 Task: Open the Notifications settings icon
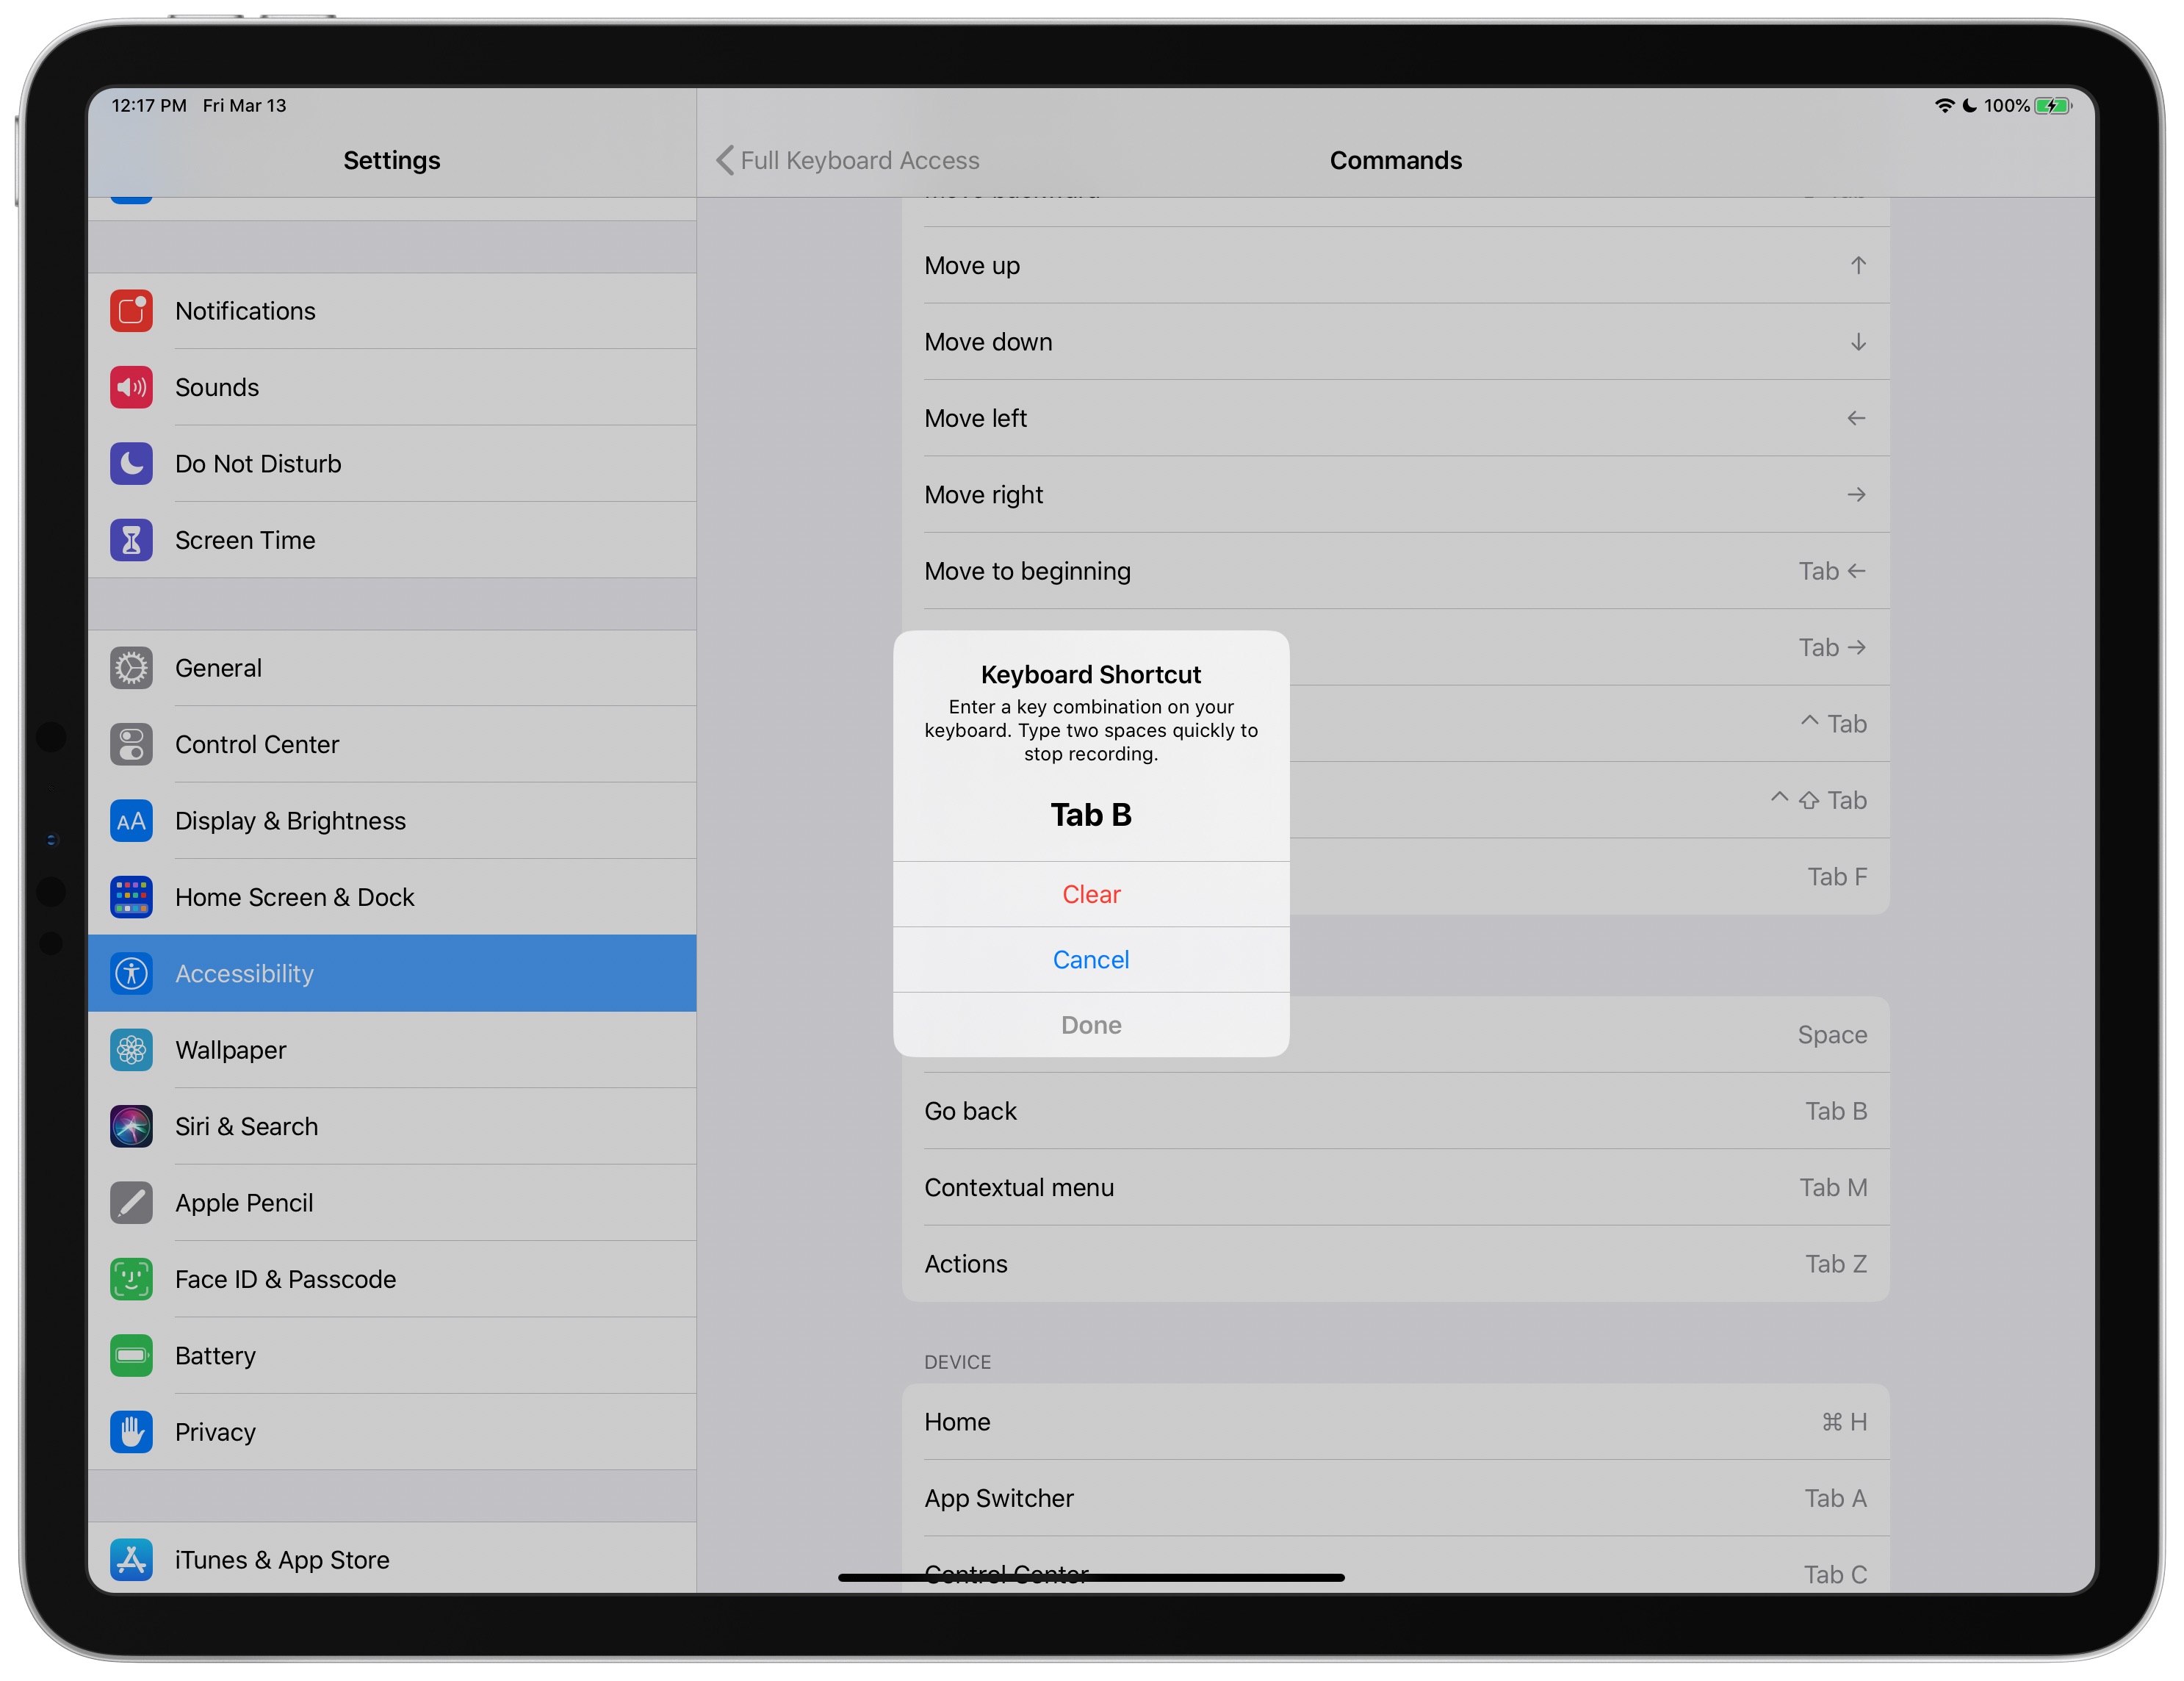click(x=131, y=311)
